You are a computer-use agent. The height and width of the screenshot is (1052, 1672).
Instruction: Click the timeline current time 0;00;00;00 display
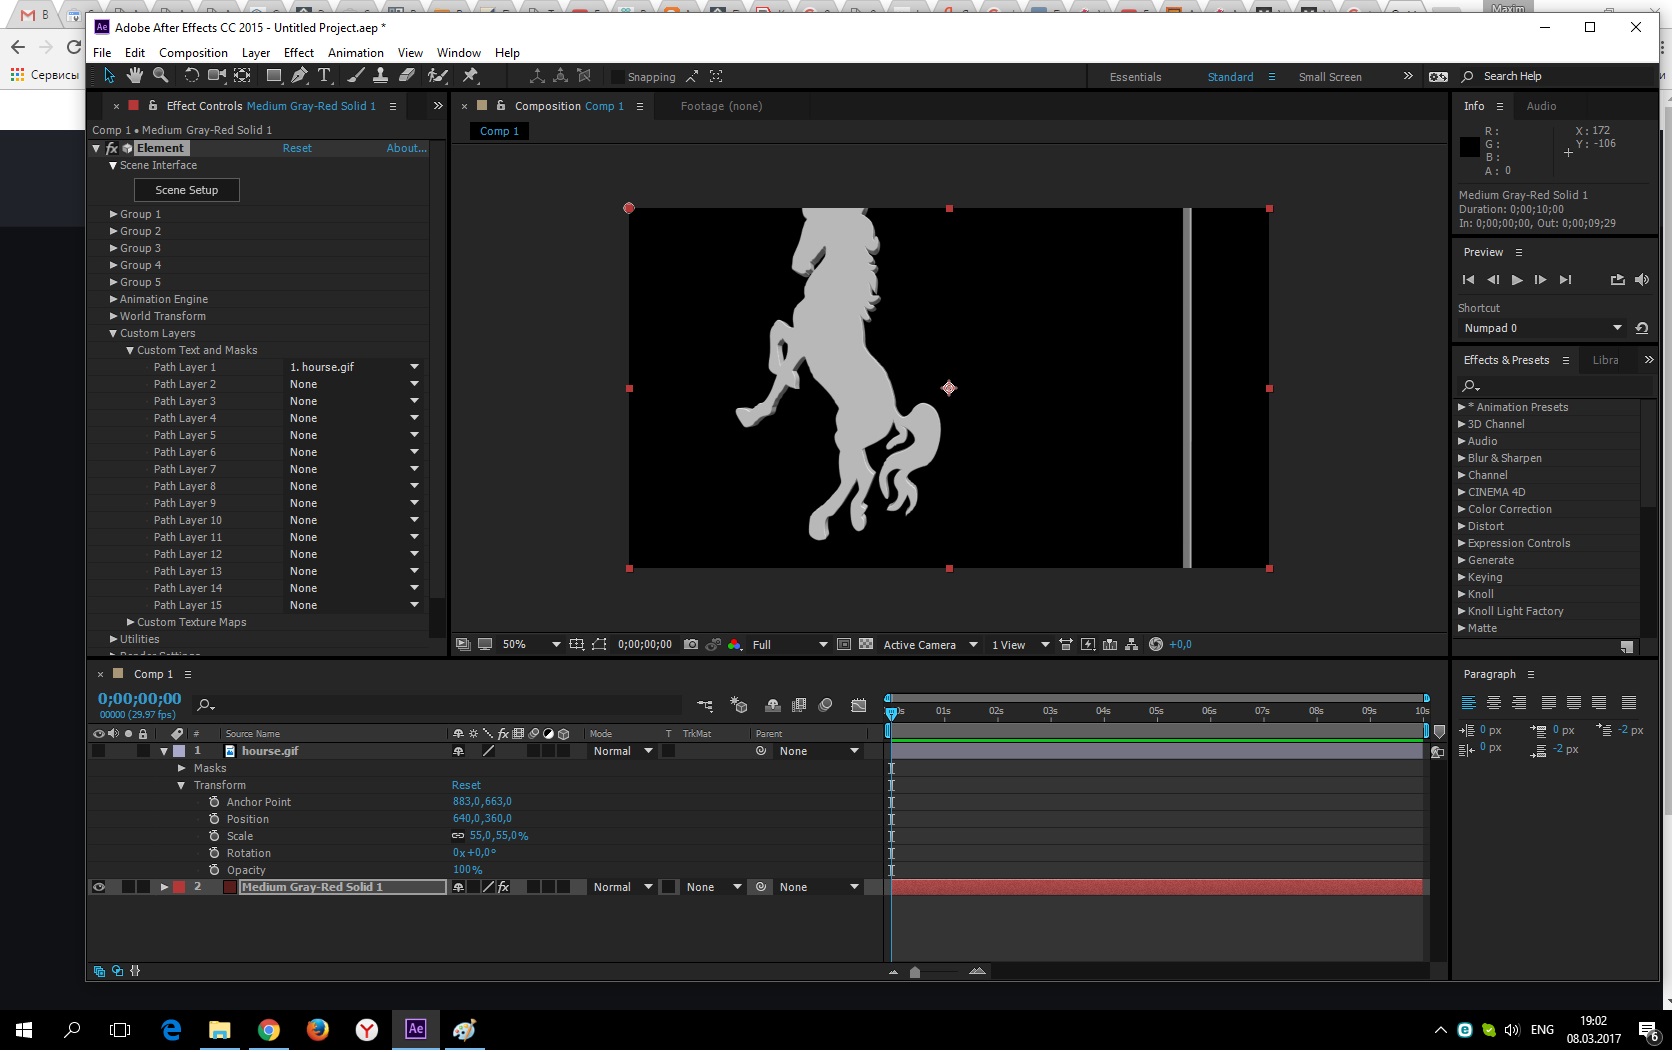140,699
